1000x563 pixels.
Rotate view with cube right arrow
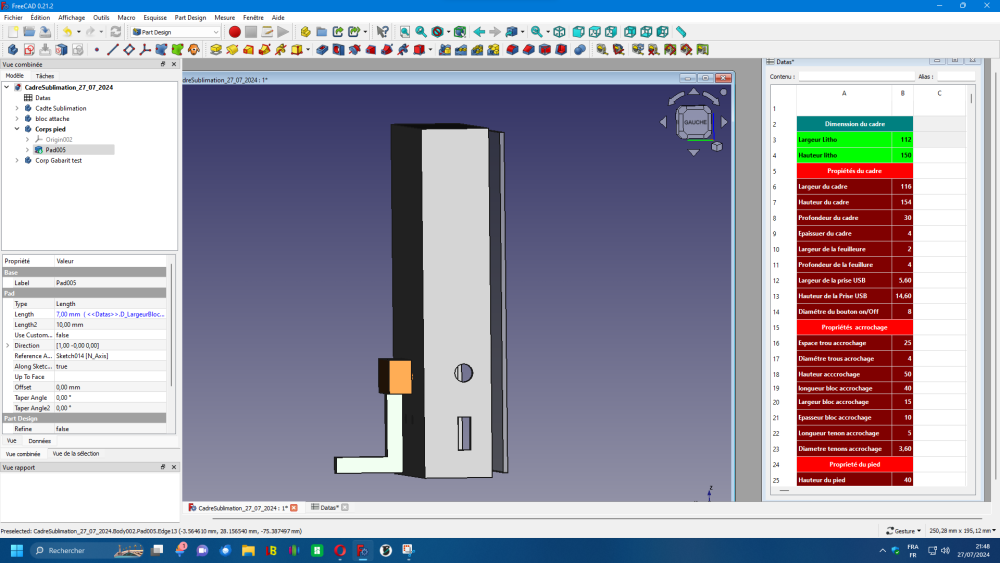[724, 121]
